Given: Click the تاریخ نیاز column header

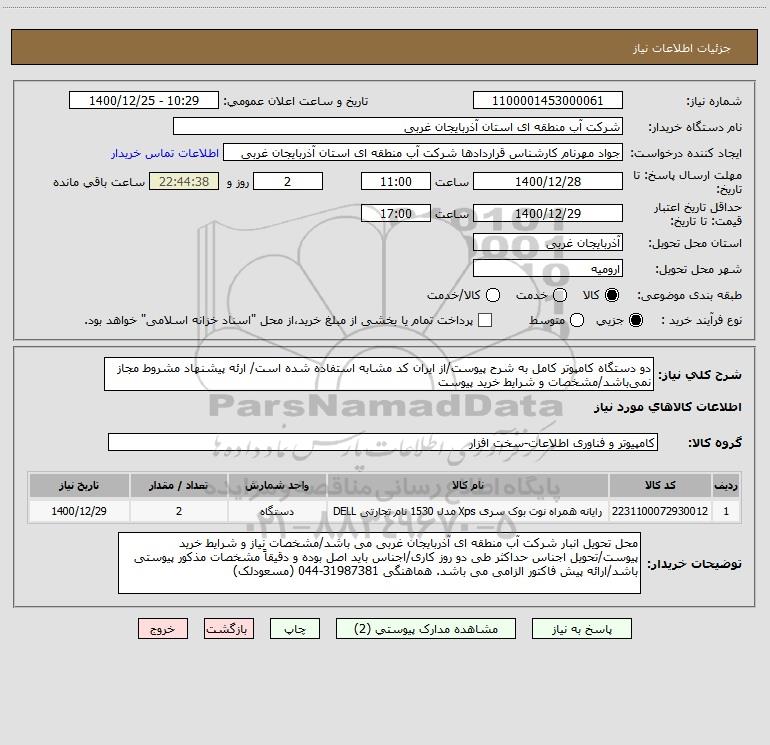Looking at the screenshot, I should (79, 485).
